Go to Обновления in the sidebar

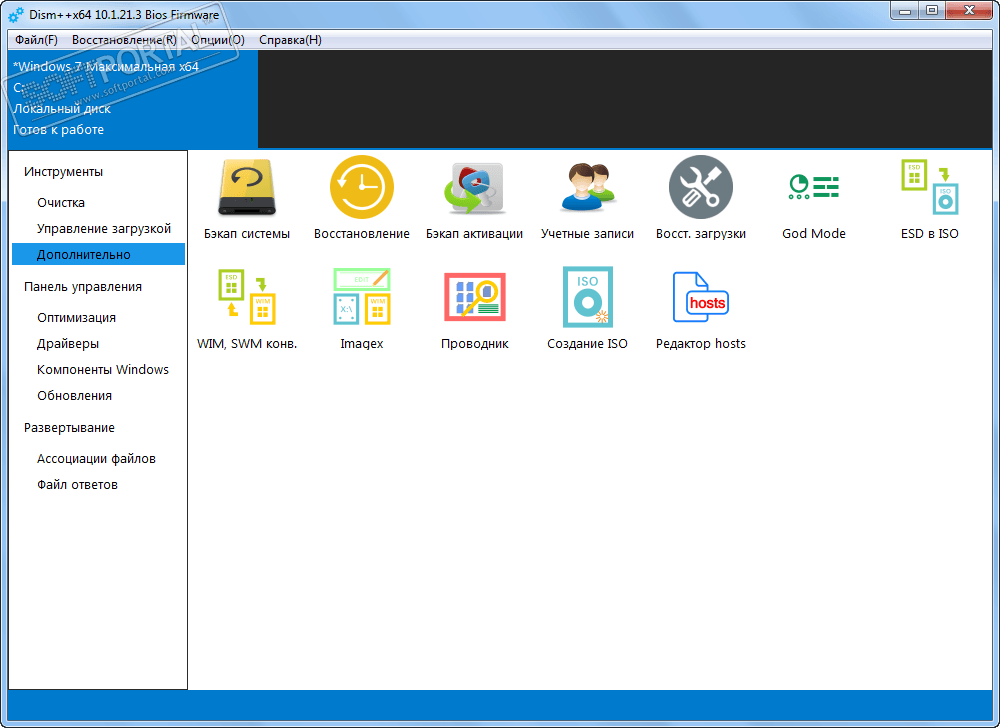(x=74, y=396)
